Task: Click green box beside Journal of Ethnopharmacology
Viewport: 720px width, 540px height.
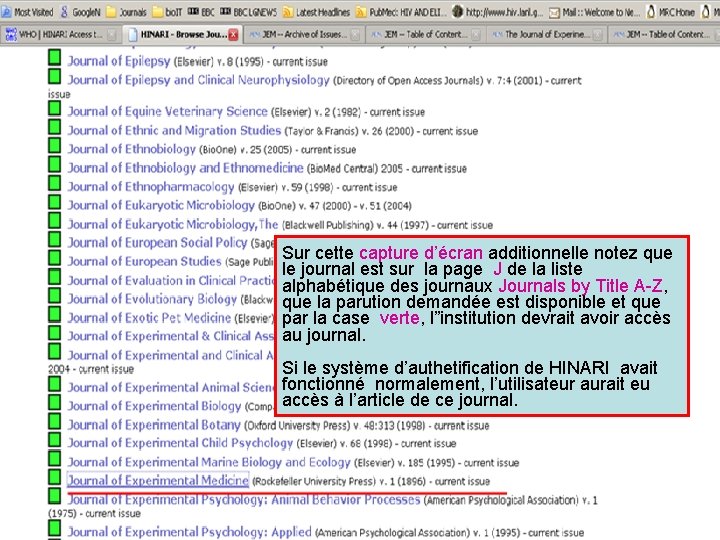Action: 55,183
